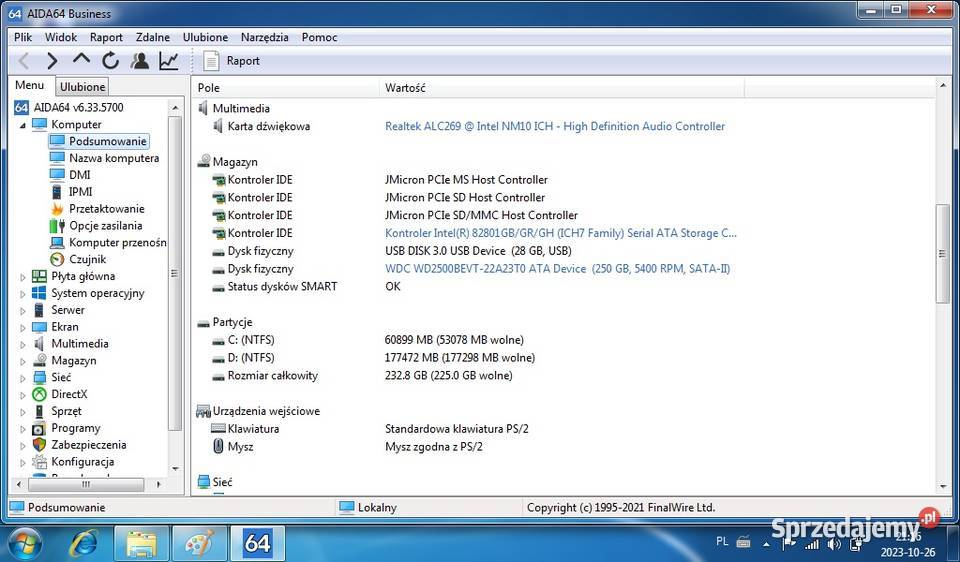Open the File Explorer taskbar icon
This screenshot has width=960, height=562.
(x=141, y=544)
